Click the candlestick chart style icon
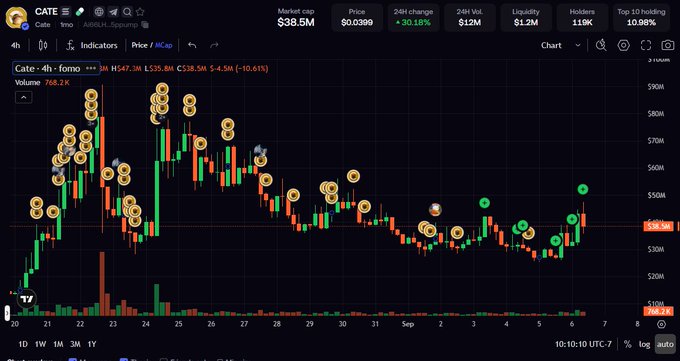 click(x=42, y=45)
